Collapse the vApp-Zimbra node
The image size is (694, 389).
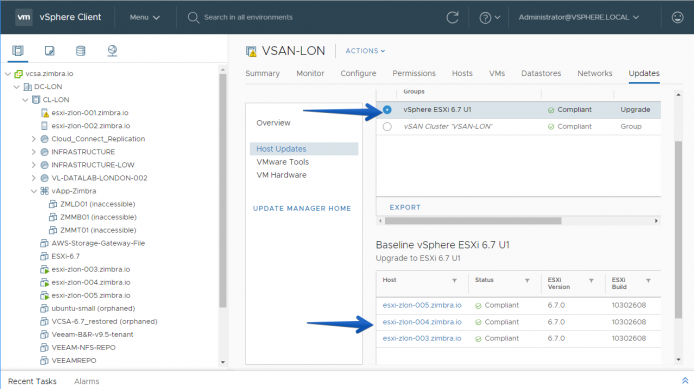34,191
